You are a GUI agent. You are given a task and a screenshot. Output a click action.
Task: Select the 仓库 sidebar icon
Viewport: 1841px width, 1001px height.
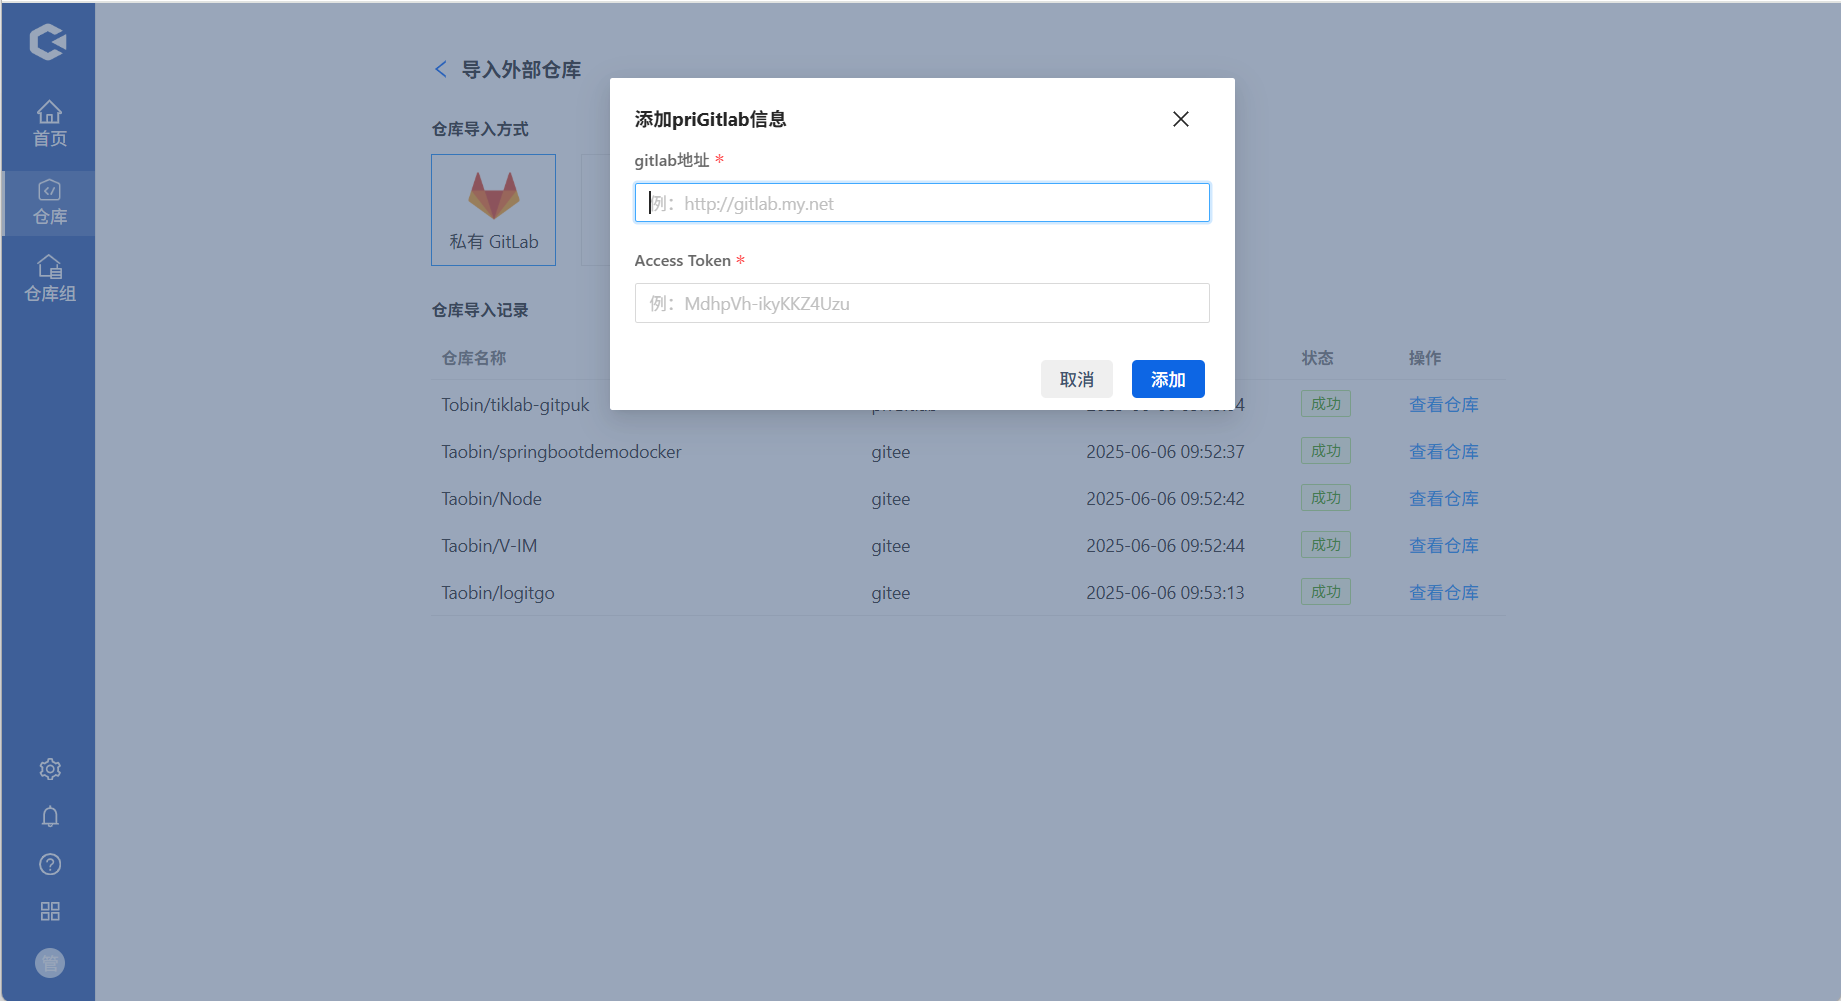click(x=49, y=203)
